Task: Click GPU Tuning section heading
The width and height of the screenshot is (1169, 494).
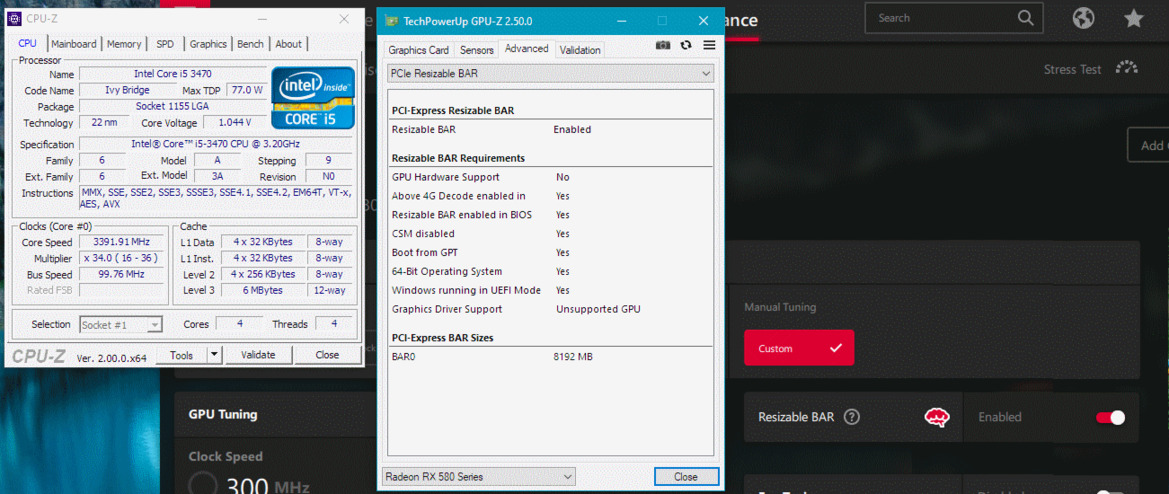Action: click(223, 414)
